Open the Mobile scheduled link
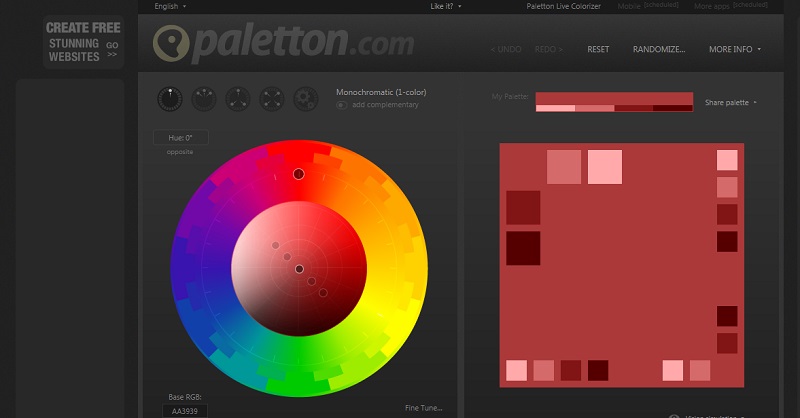Viewport: 800px width, 418px height. pos(648,6)
